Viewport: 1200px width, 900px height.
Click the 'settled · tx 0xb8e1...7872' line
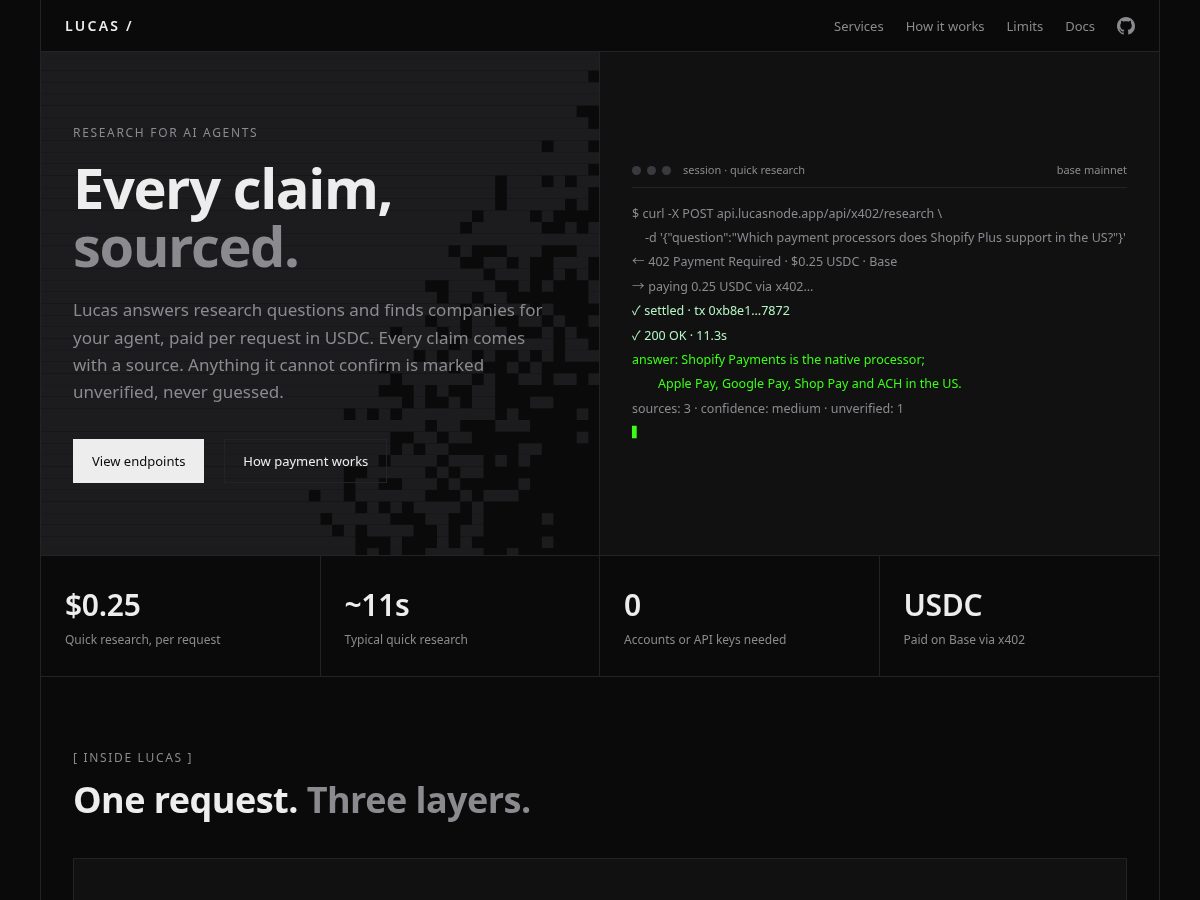point(711,310)
